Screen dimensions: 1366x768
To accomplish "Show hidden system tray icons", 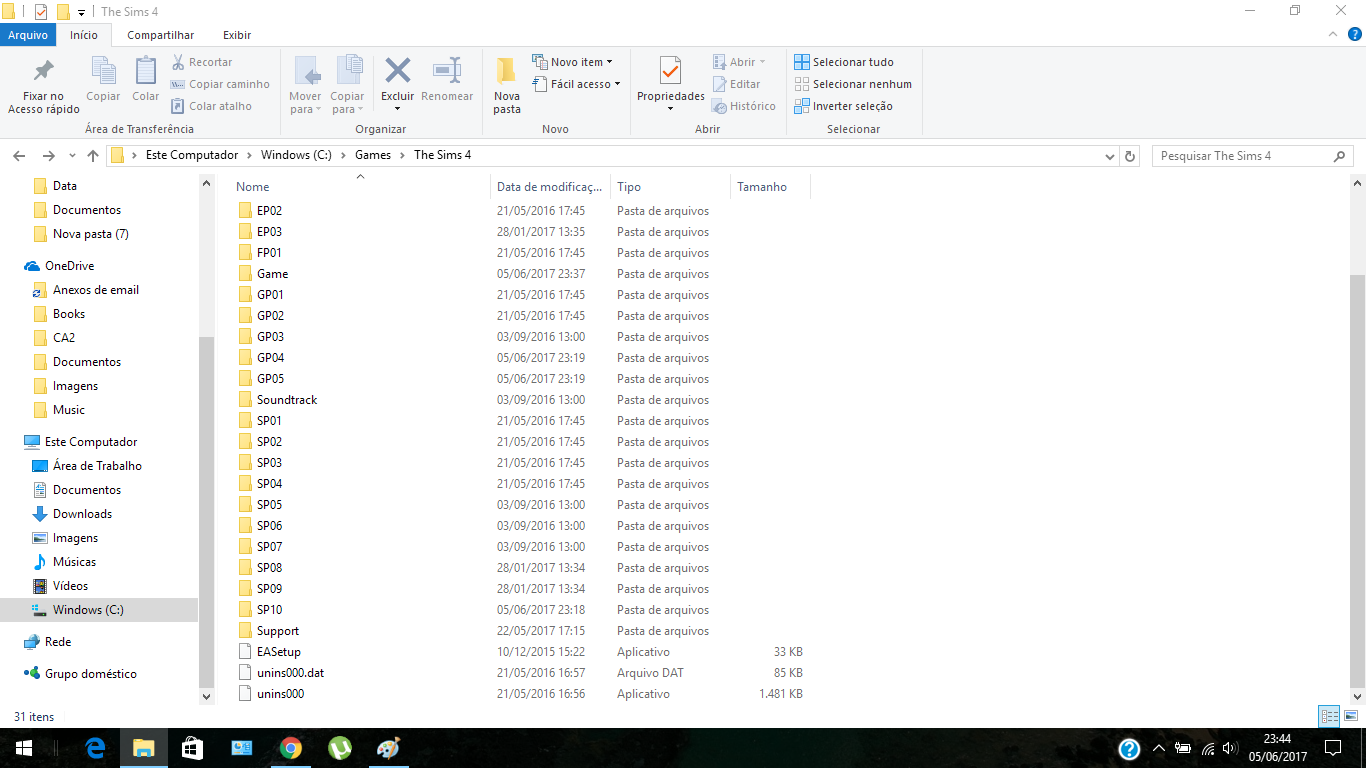I will tap(1159, 748).
